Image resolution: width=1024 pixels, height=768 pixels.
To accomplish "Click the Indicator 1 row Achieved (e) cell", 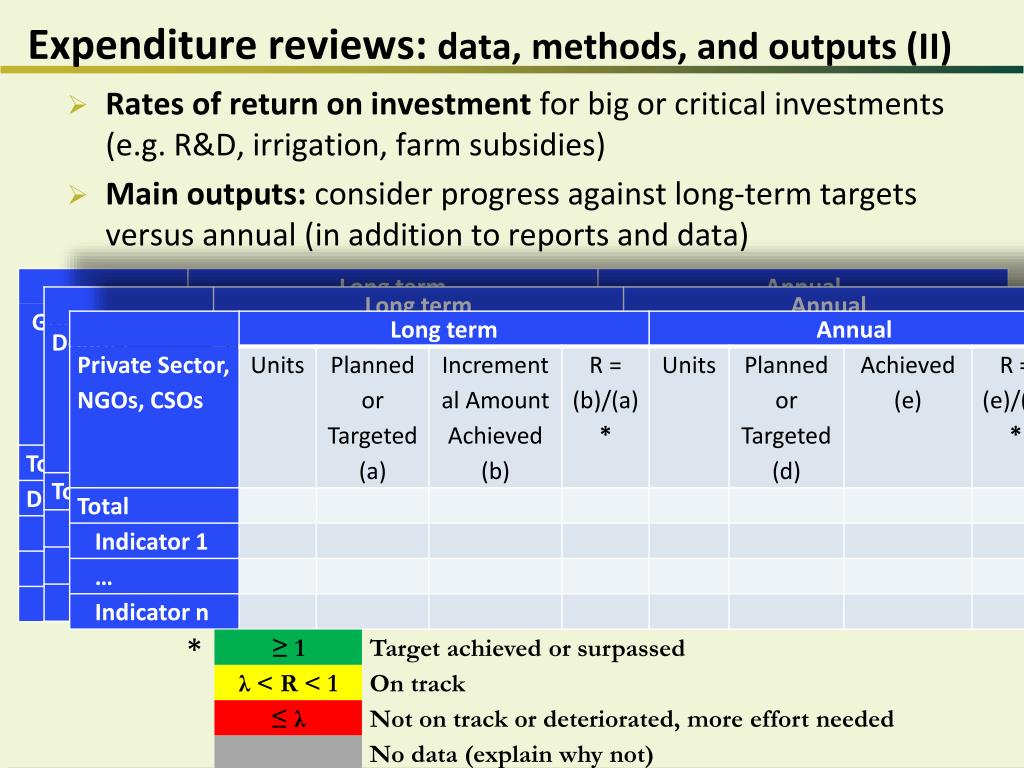I will 908,541.
